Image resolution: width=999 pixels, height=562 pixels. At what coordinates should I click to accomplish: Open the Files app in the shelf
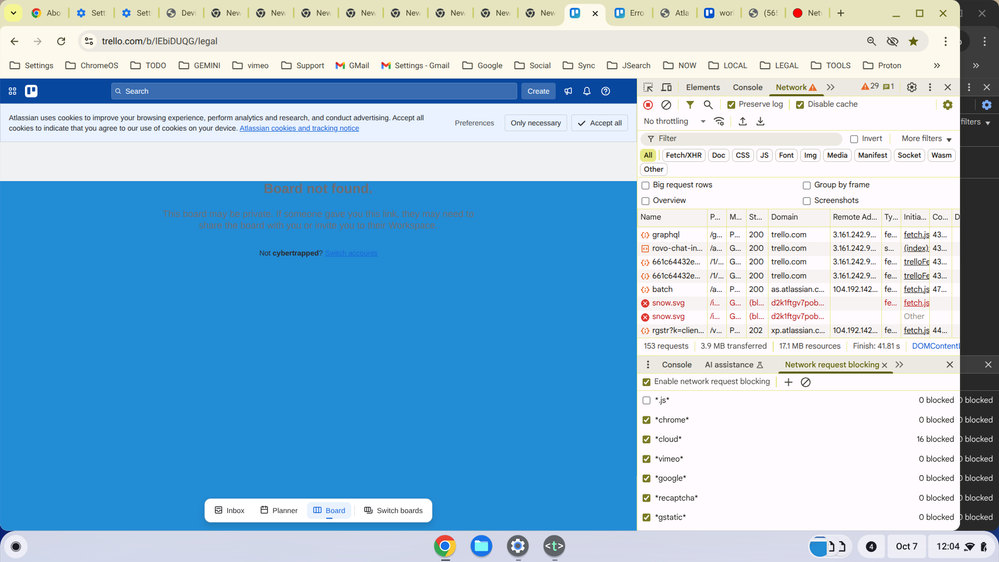point(481,546)
